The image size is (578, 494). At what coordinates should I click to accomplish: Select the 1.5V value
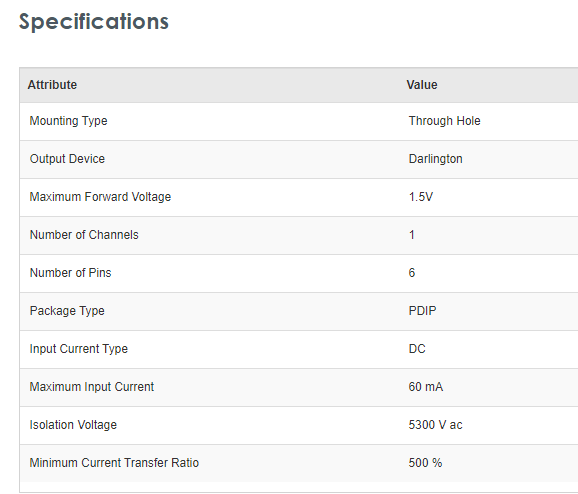(421, 197)
